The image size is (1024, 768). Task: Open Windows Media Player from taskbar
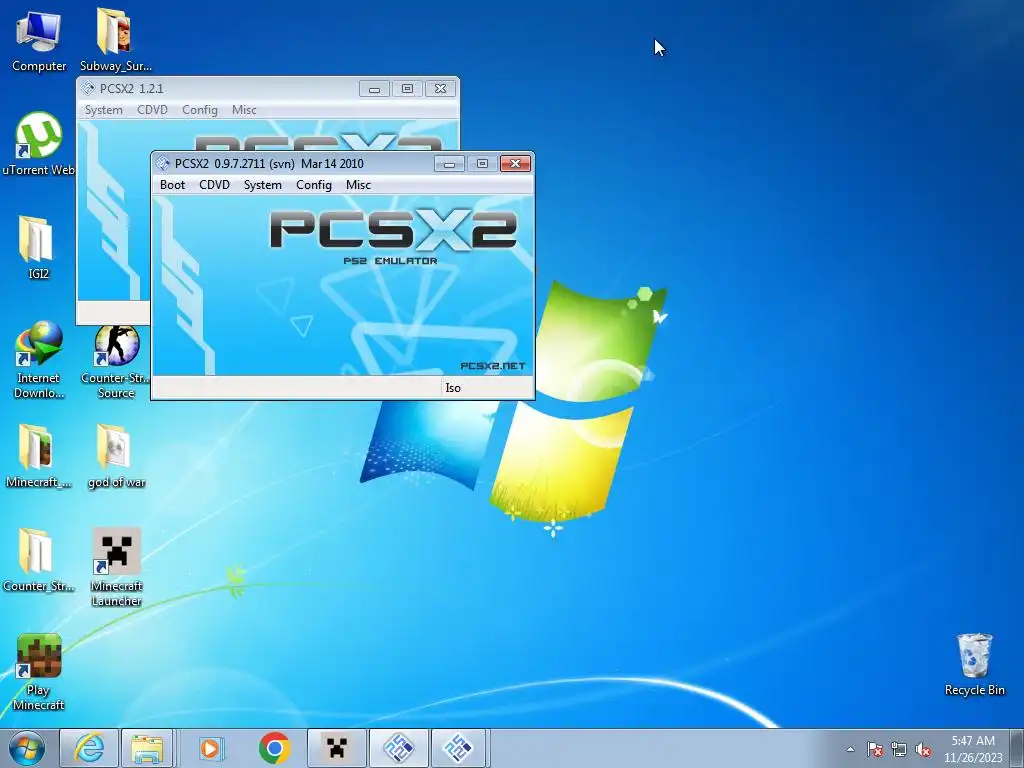[x=210, y=748]
